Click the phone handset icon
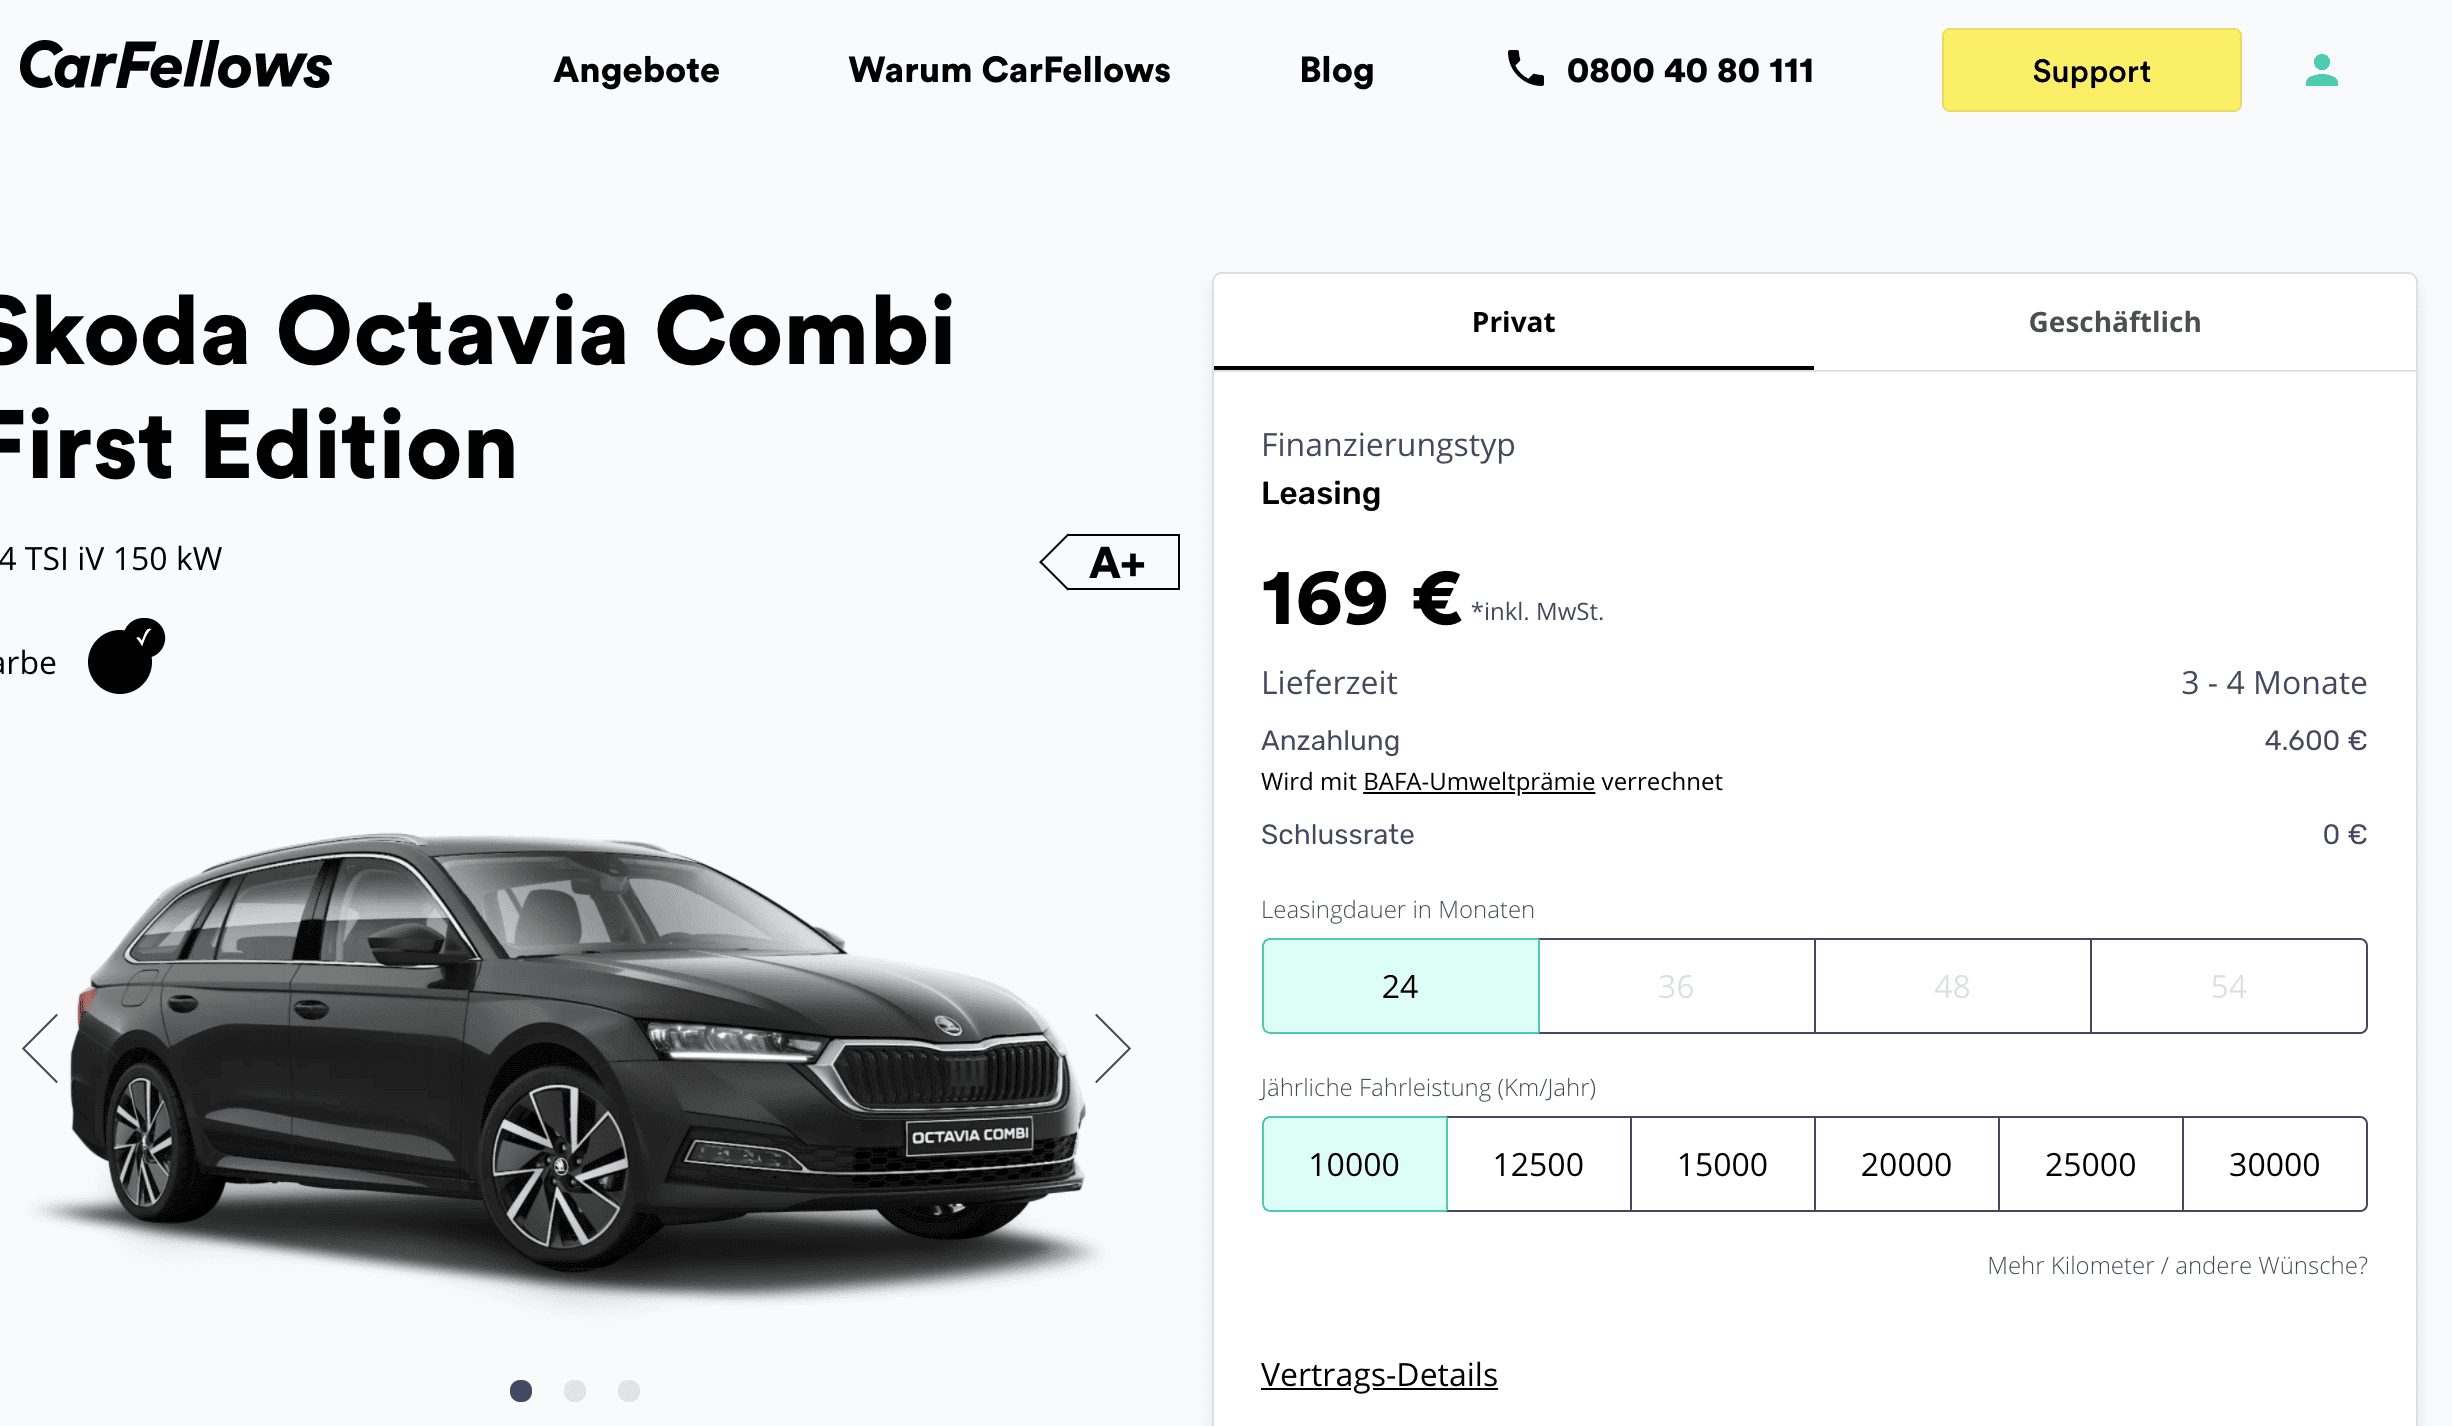The image size is (2452, 1426). [x=1525, y=69]
